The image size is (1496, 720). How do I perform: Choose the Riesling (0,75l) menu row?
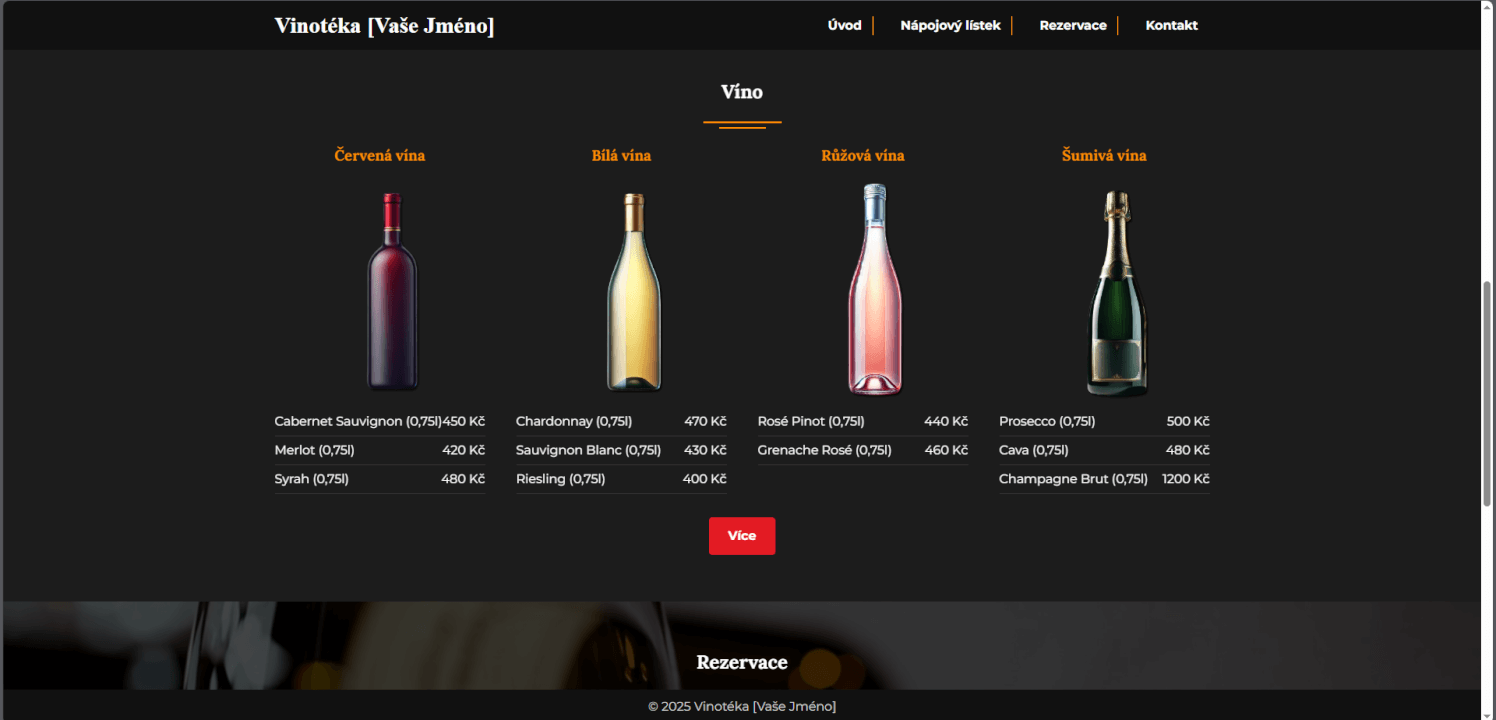click(560, 480)
